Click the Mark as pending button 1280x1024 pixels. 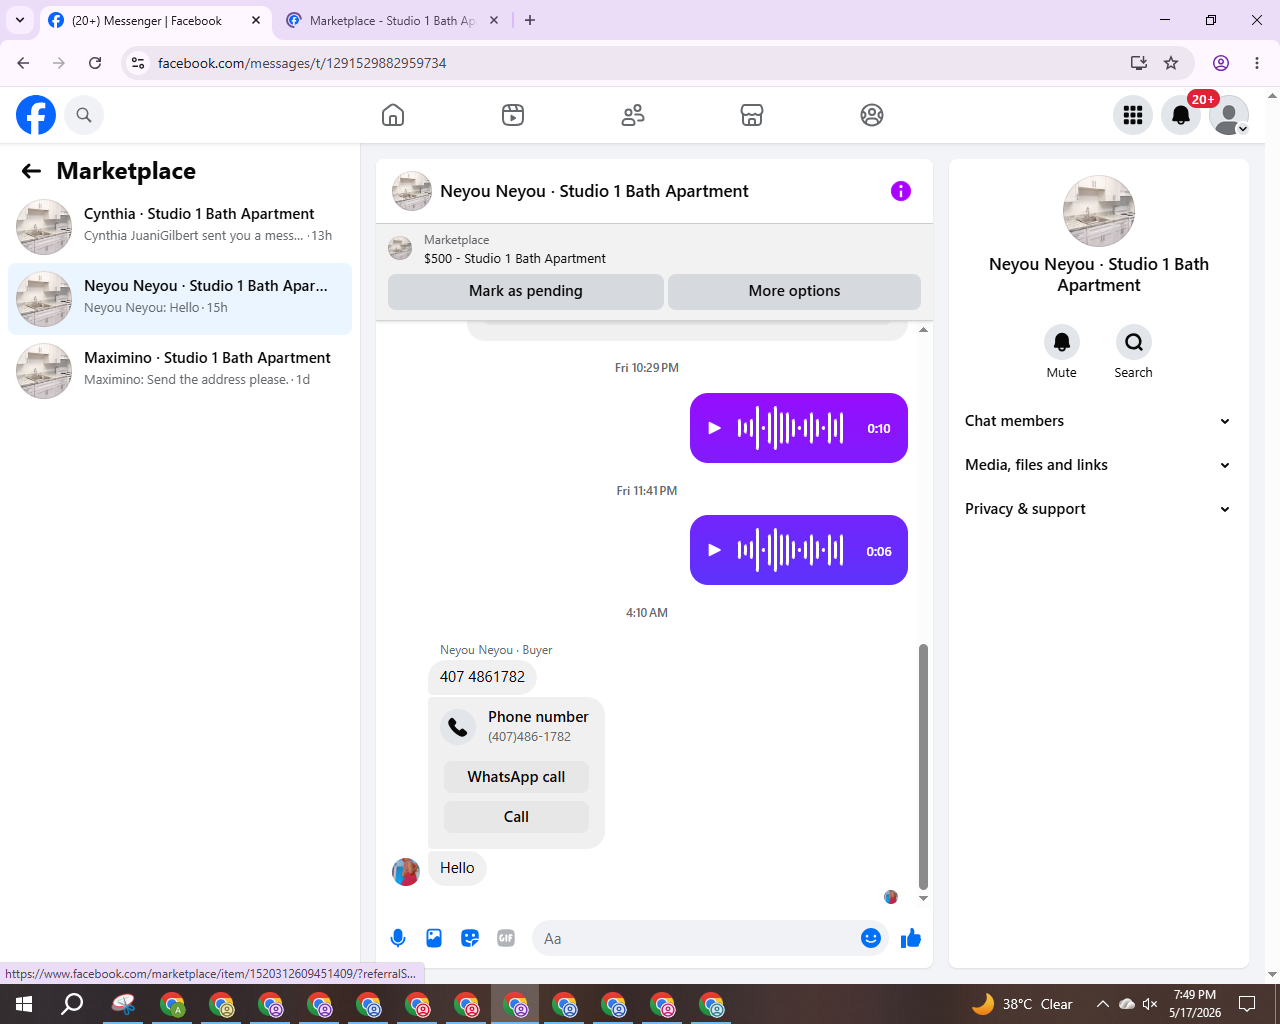click(526, 291)
